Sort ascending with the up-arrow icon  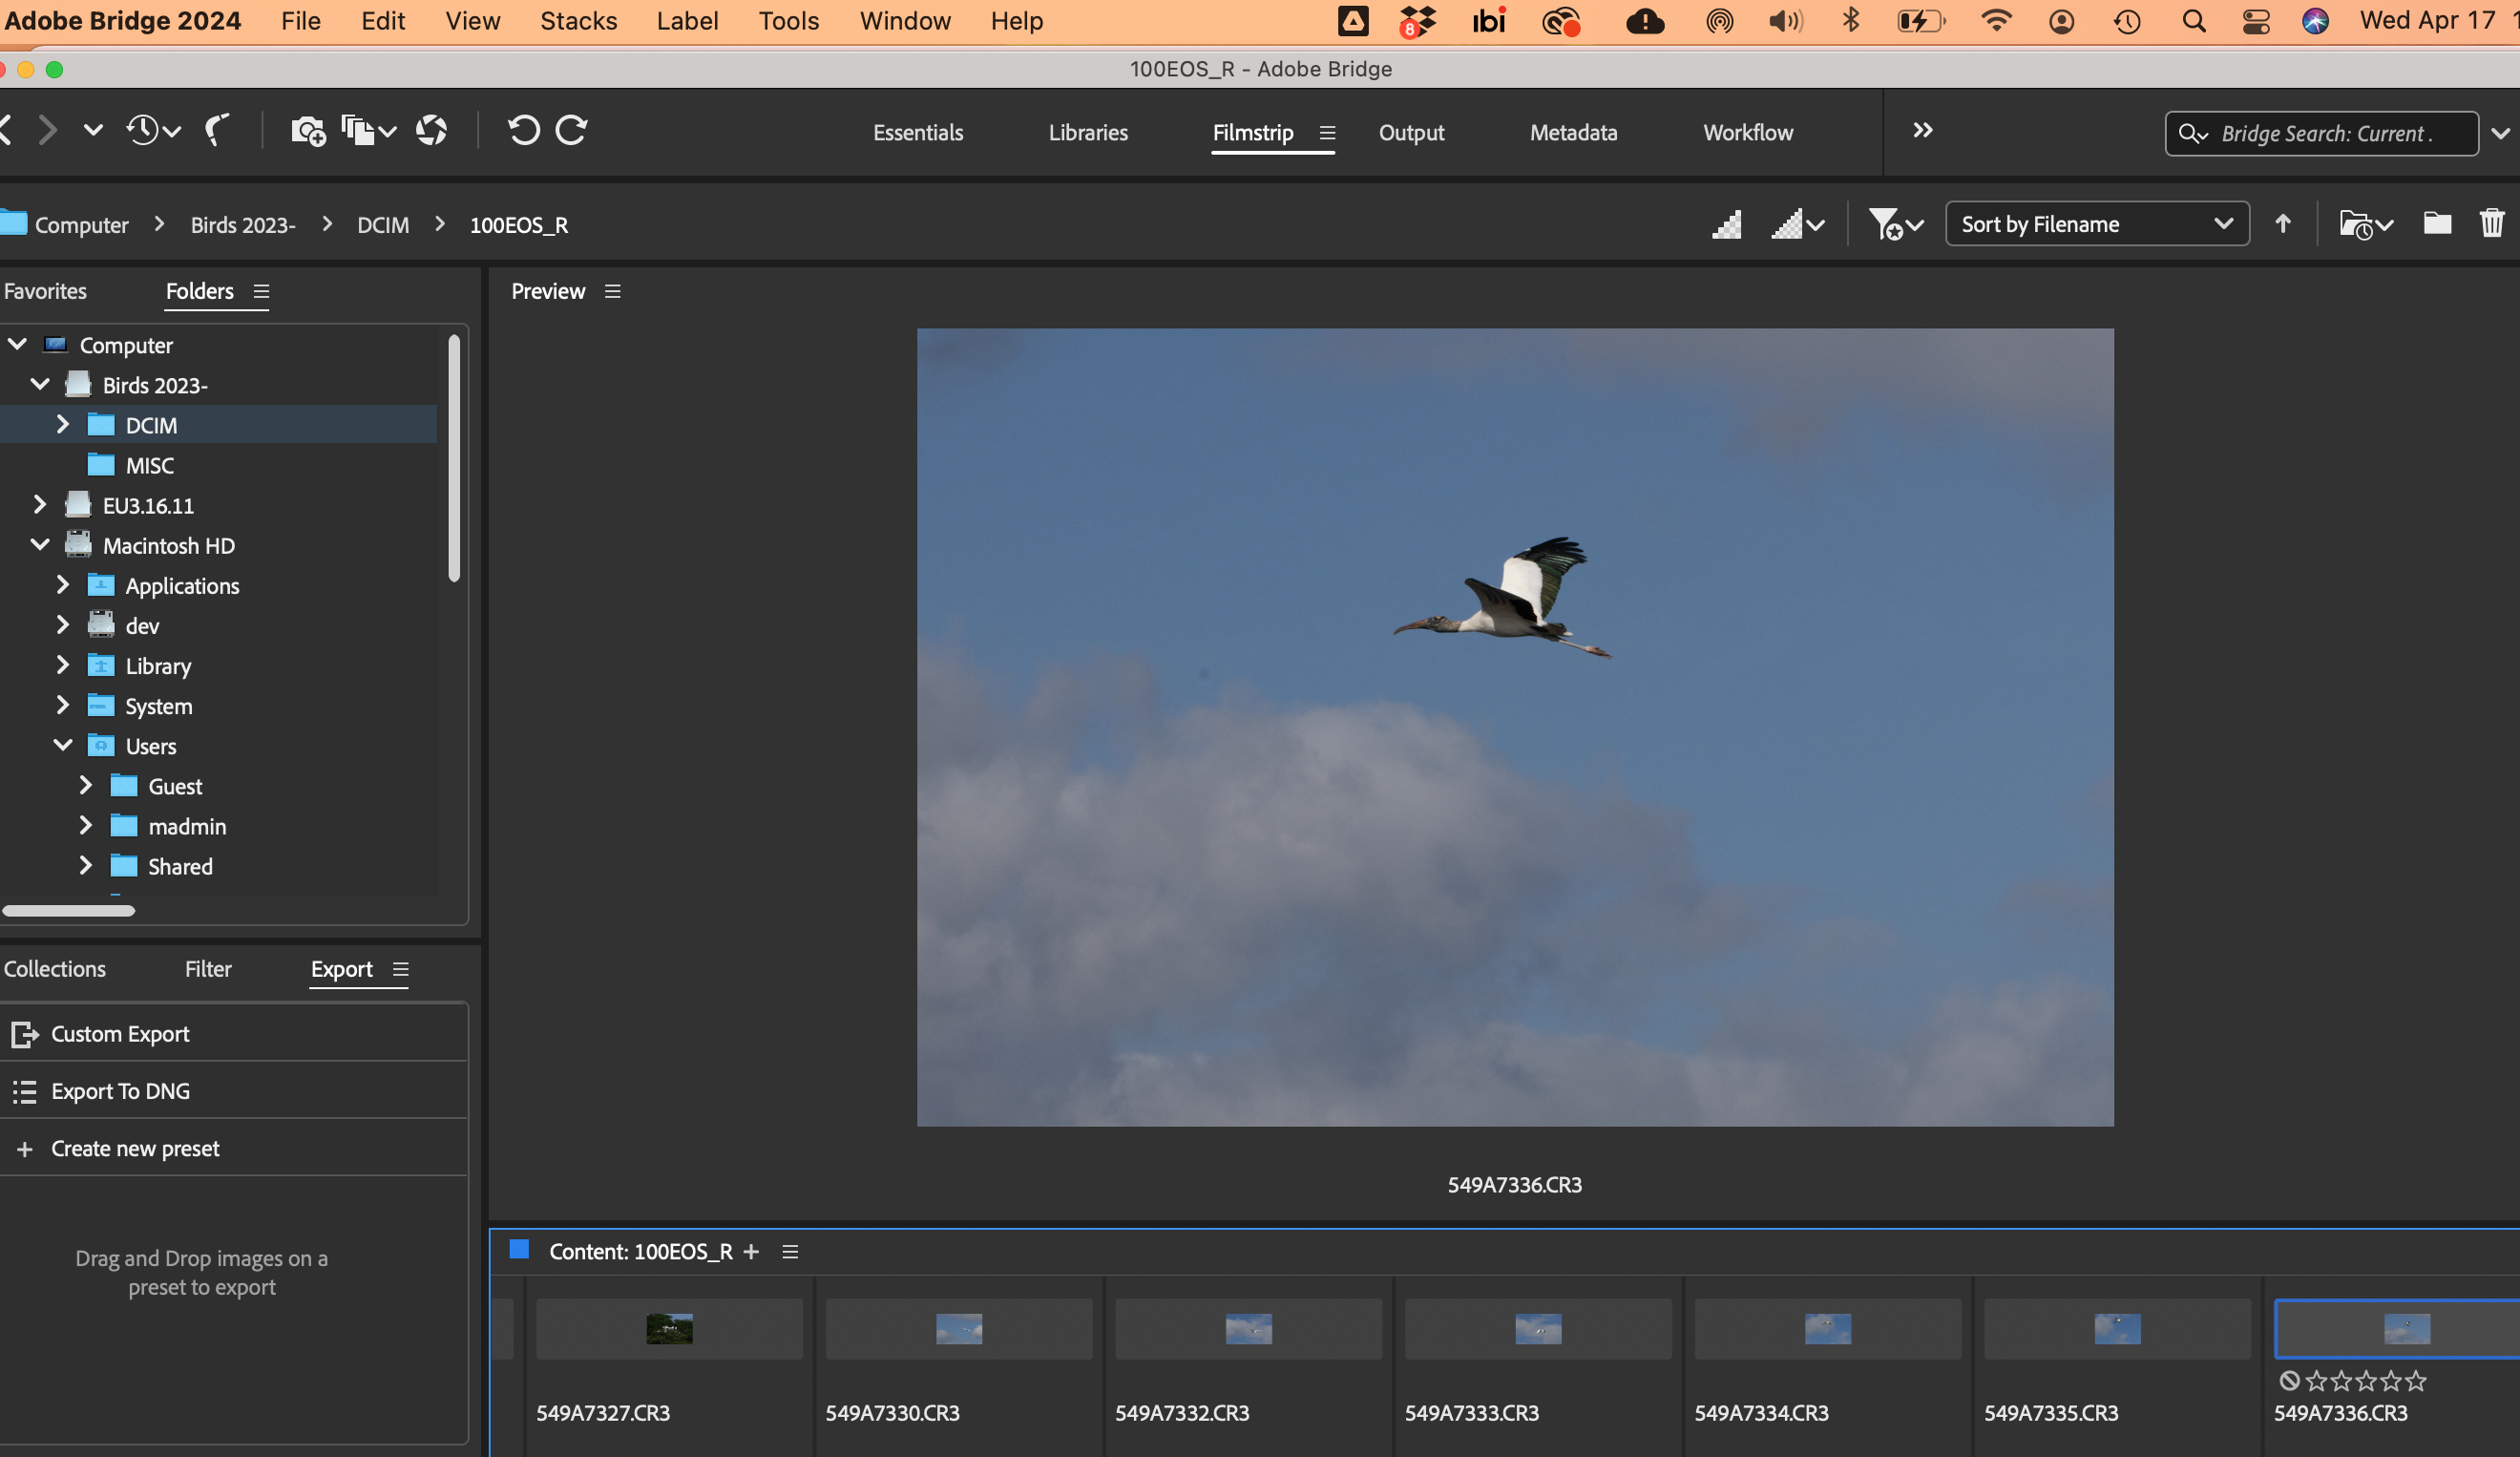click(2285, 223)
